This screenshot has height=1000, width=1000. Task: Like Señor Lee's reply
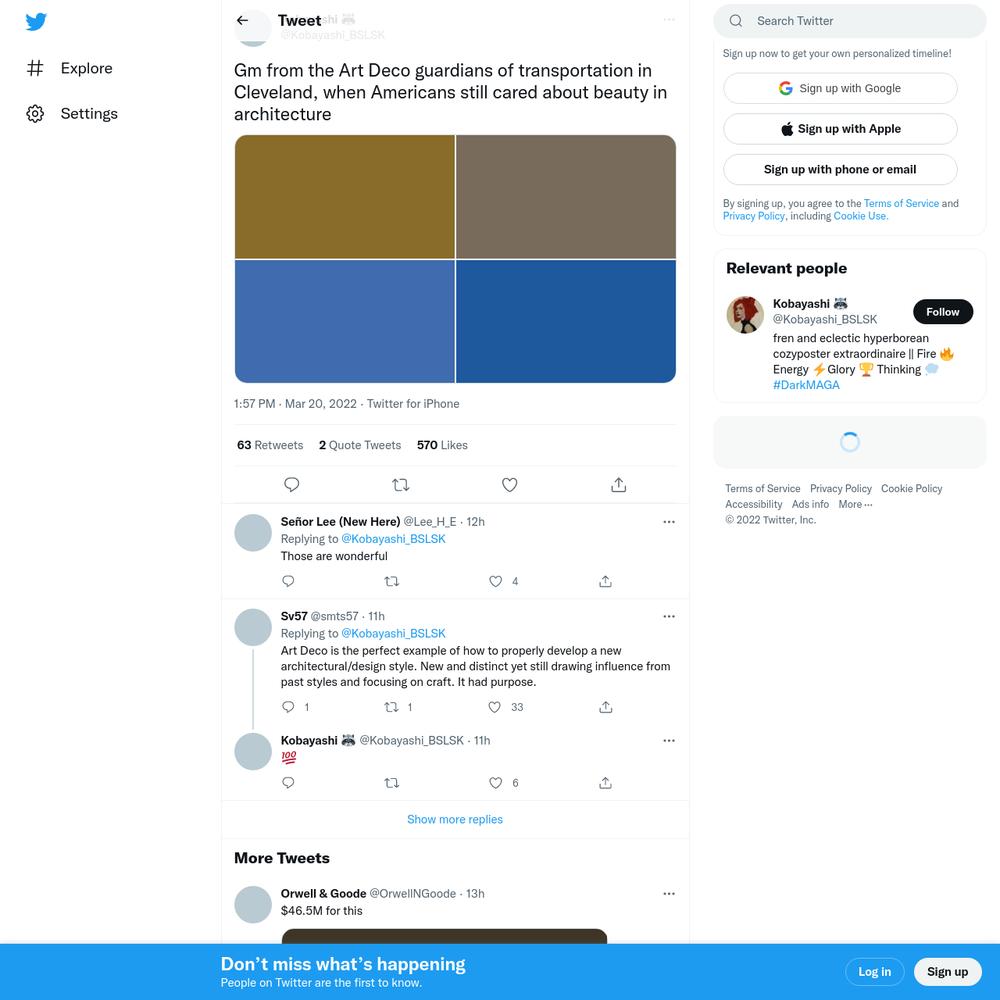point(496,581)
